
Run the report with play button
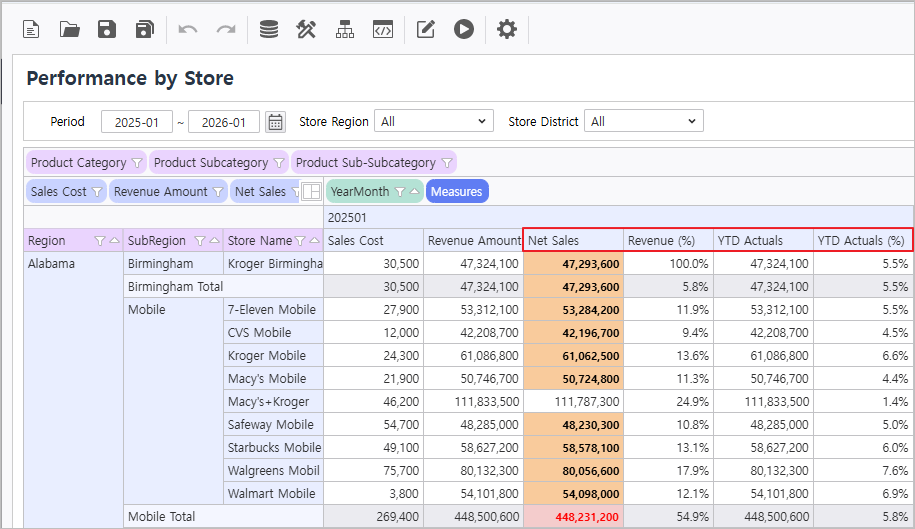coord(463,30)
